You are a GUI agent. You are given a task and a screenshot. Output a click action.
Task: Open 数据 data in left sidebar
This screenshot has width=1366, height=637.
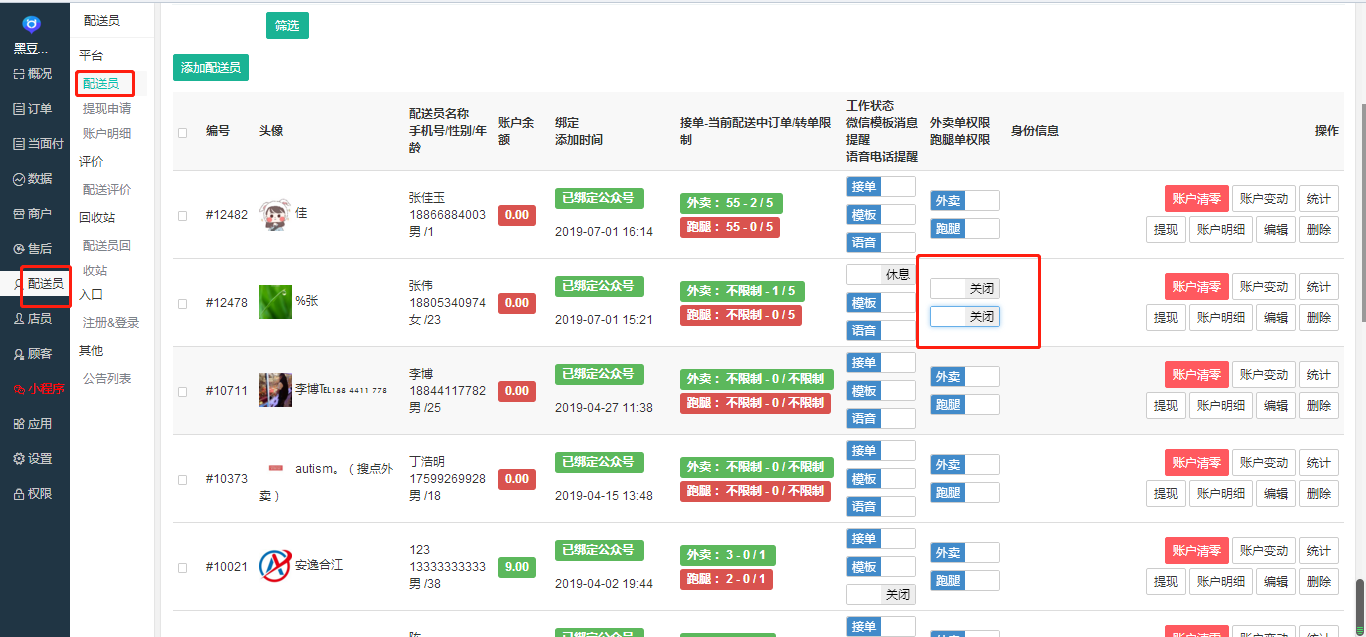point(33,179)
